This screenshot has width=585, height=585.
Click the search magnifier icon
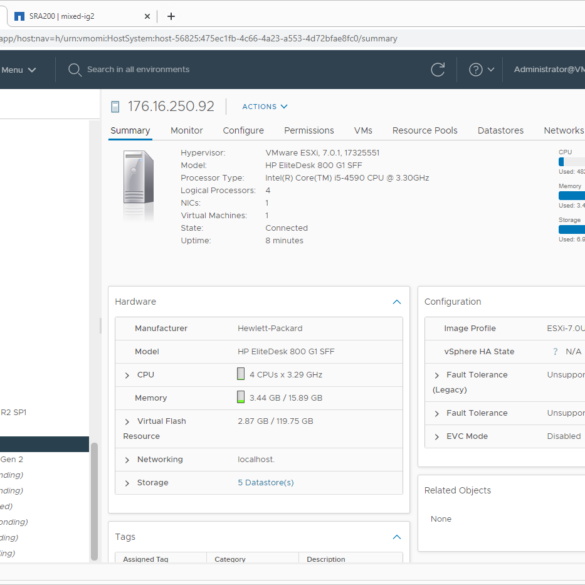75,70
